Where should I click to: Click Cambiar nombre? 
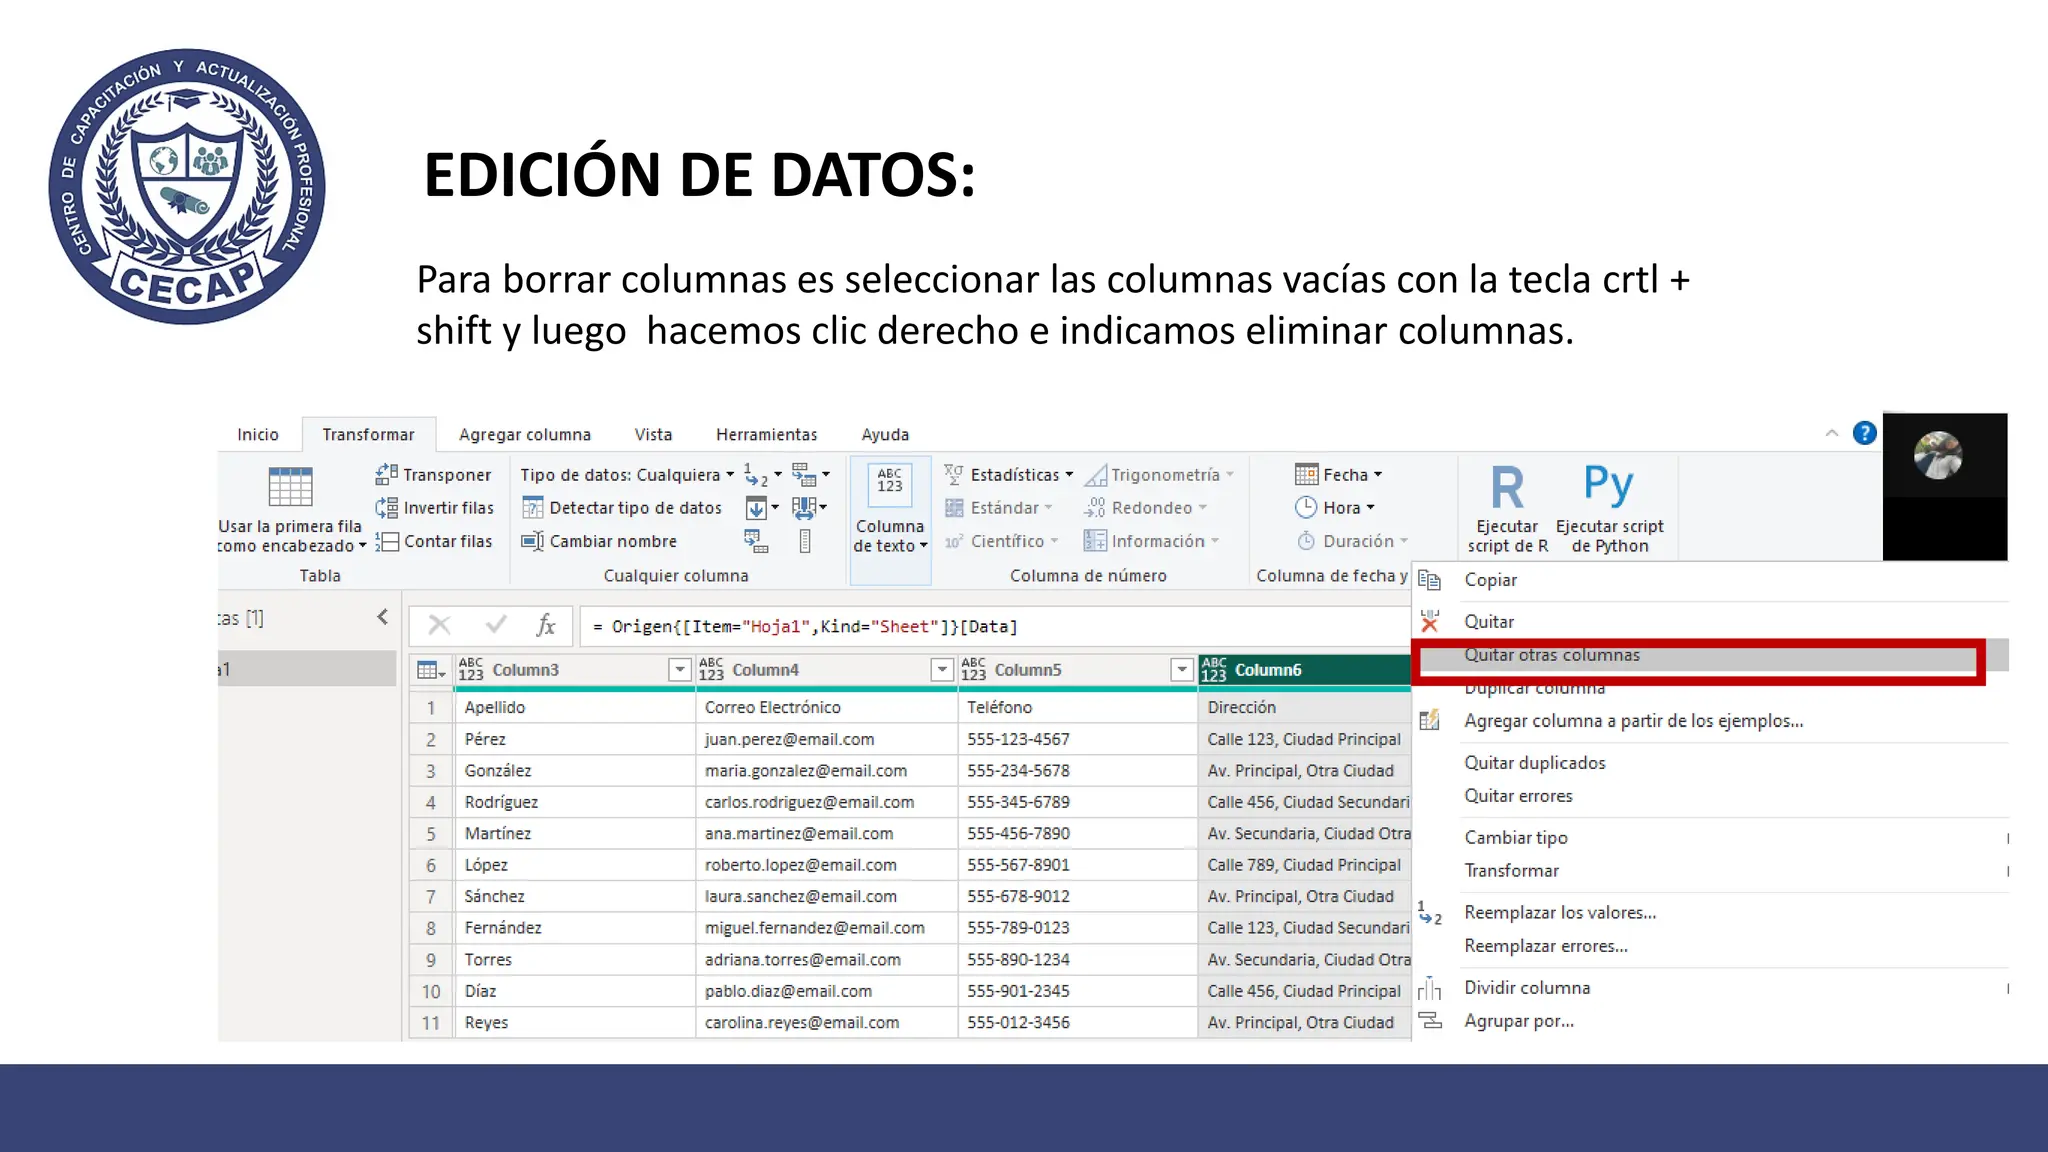[x=599, y=541]
